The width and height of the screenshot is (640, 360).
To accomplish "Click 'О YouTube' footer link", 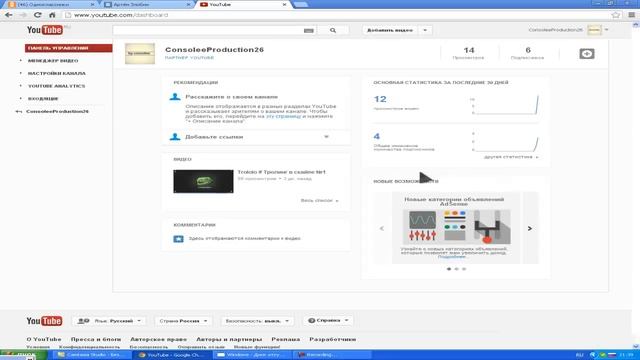I will 44,339.
